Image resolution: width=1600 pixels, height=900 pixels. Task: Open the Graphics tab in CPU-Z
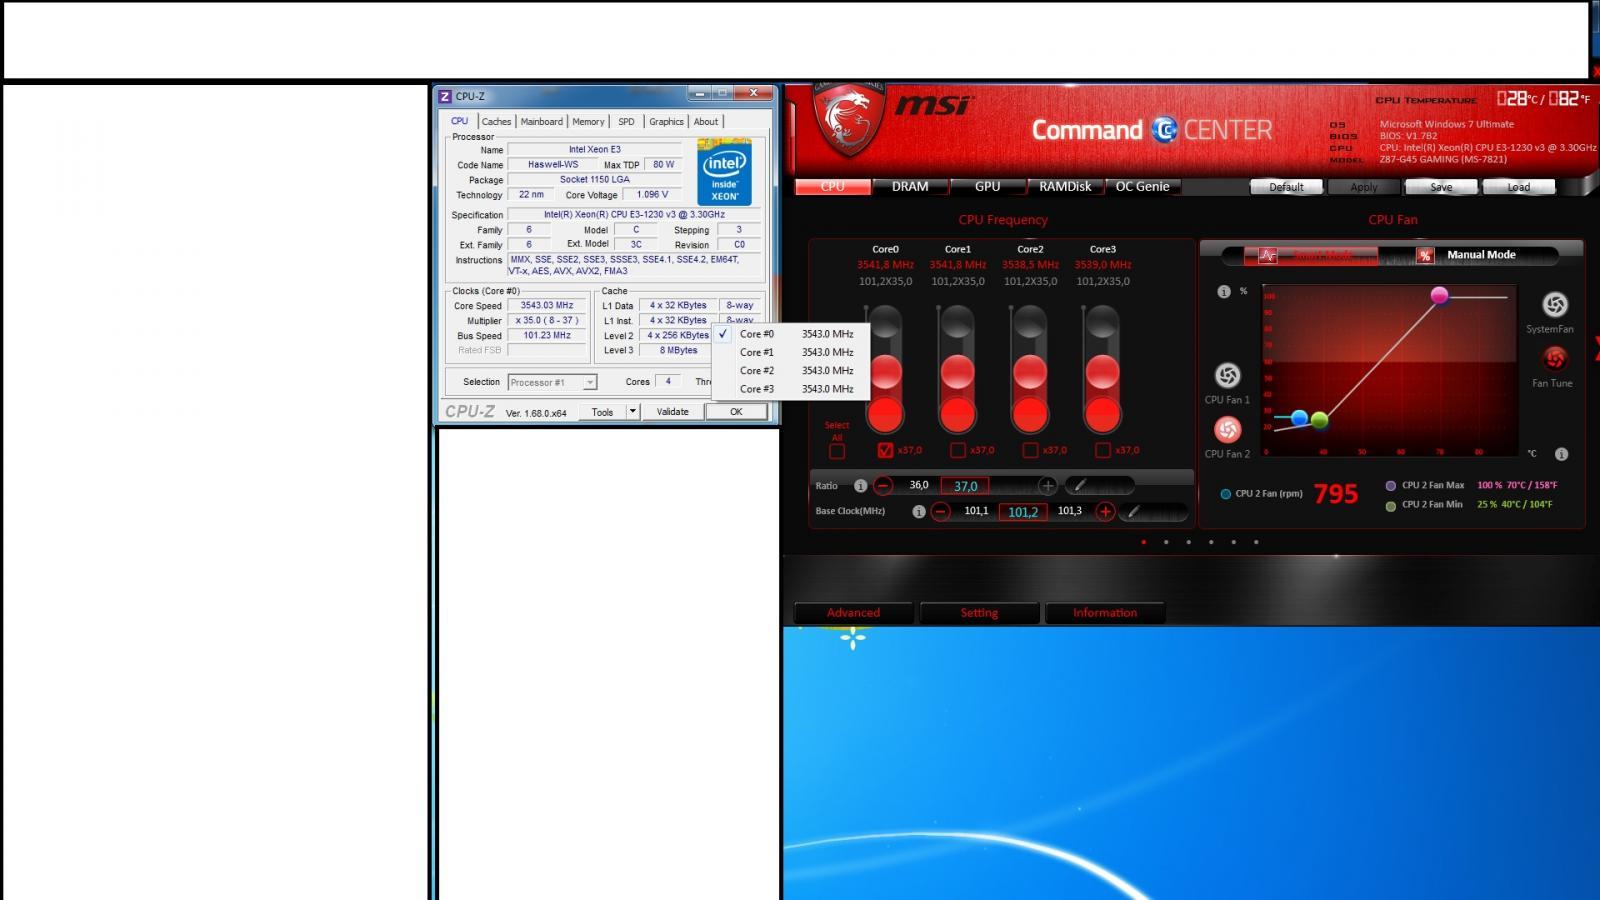[x=666, y=122]
